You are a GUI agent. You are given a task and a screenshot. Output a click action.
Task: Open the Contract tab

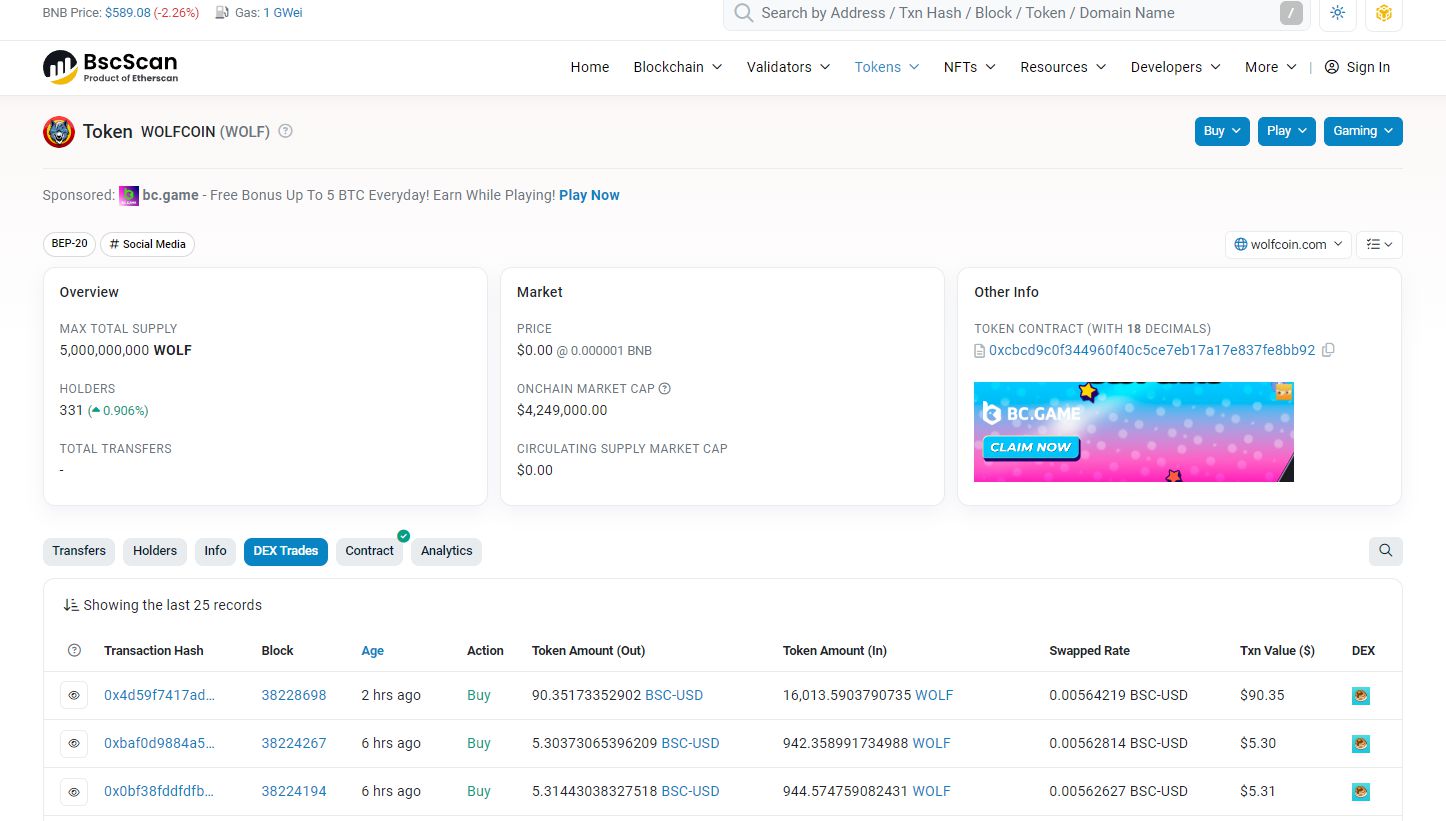(370, 551)
